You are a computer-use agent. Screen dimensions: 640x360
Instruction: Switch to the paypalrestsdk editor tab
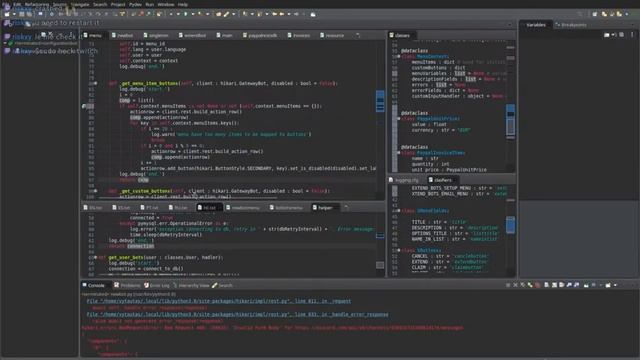260,36
